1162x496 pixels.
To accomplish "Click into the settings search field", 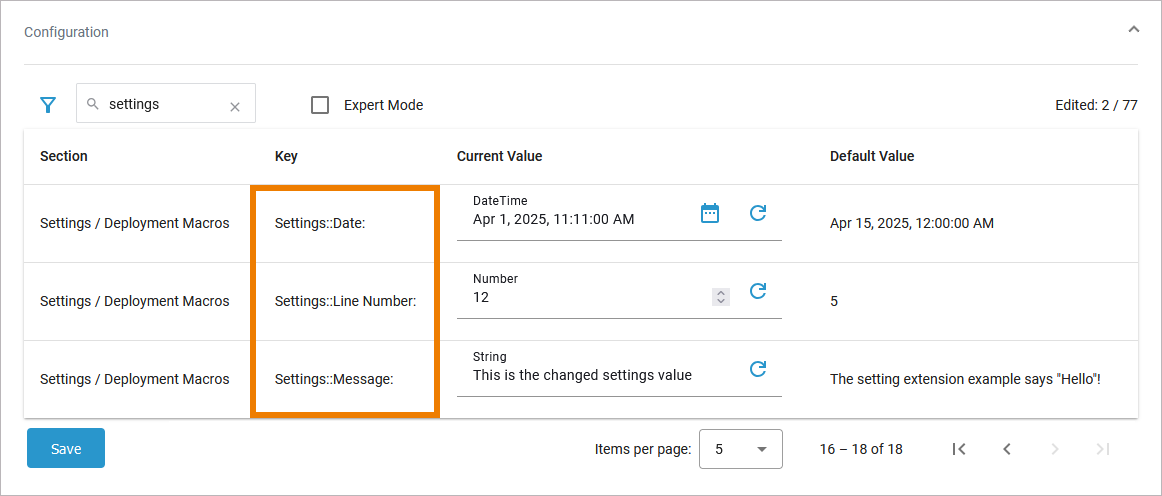I will point(160,104).
